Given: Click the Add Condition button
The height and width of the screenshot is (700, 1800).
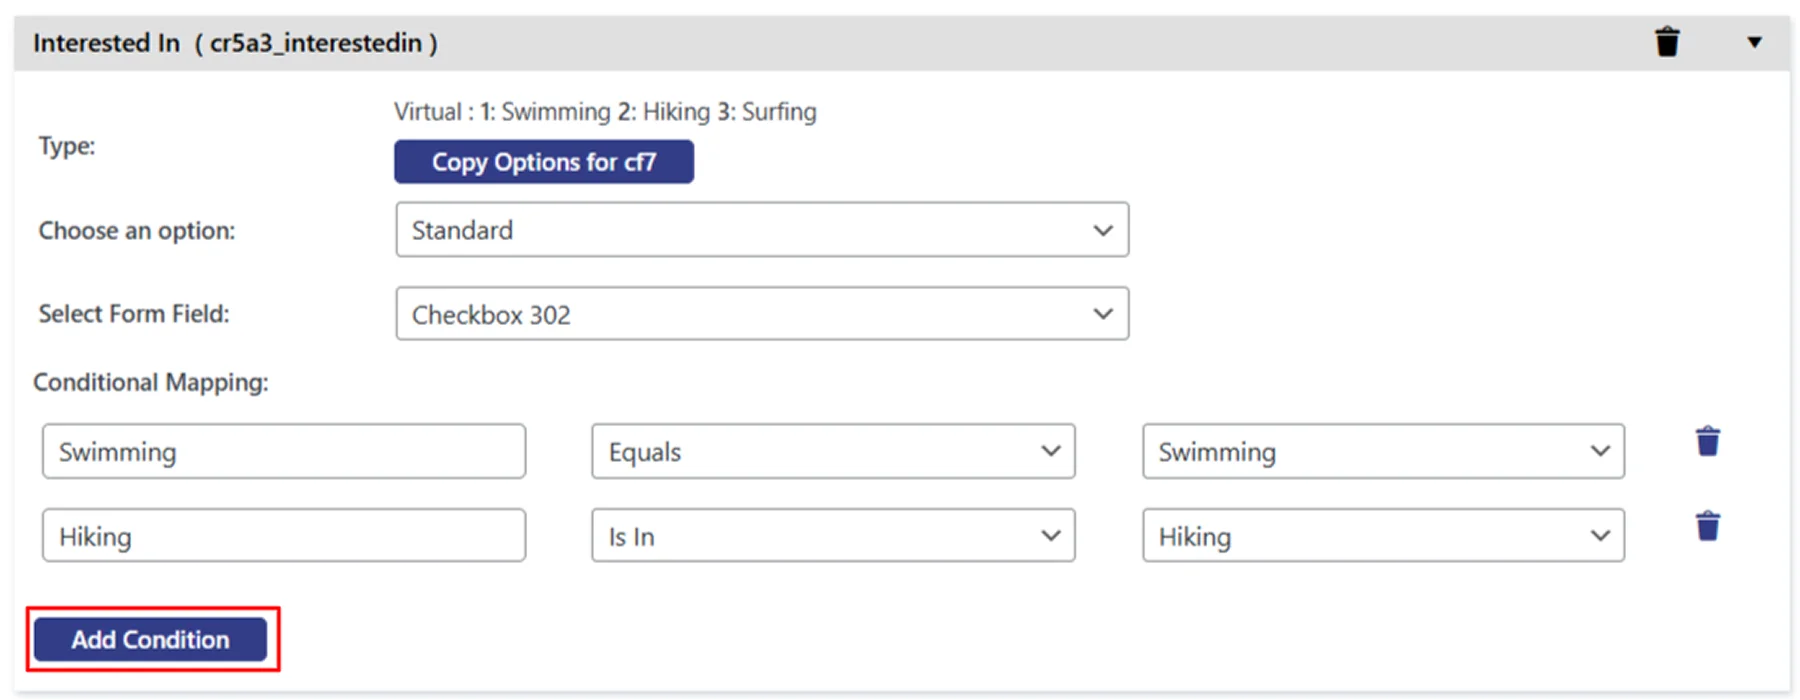Looking at the screenshot, I should (x=150, y=639).
